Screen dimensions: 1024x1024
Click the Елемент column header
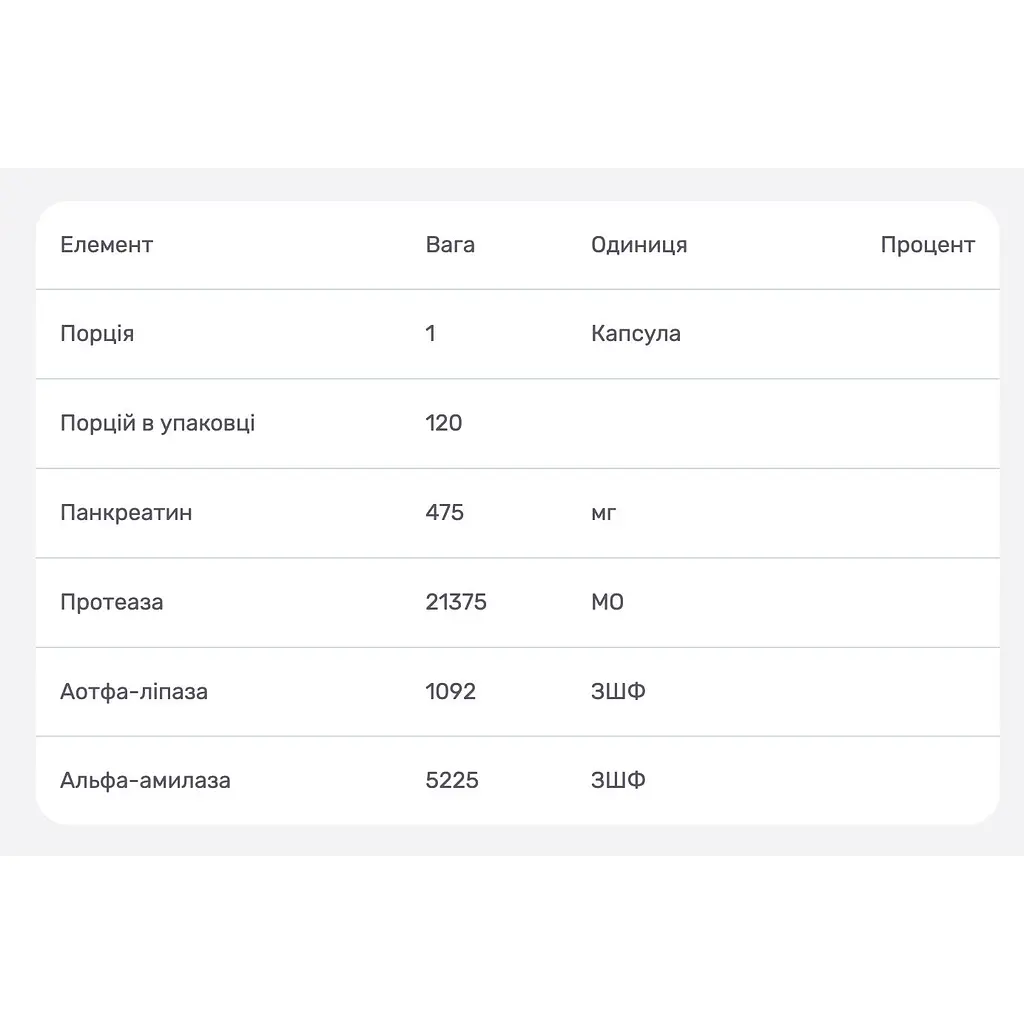(x=106, y=245)
